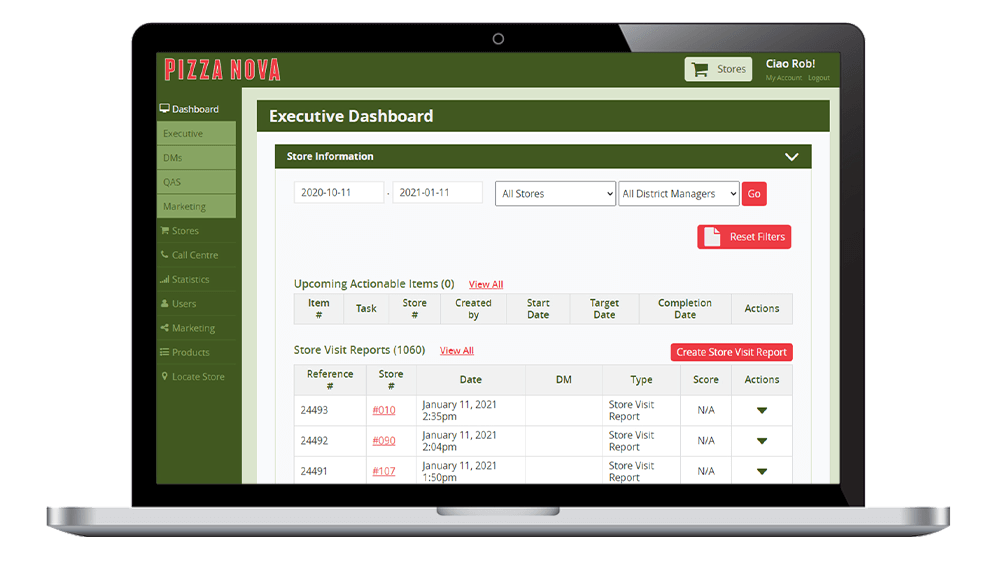The image size is (1000, 580).
Task: Open Statistics in the sidebar
Action: coord(190,280)
